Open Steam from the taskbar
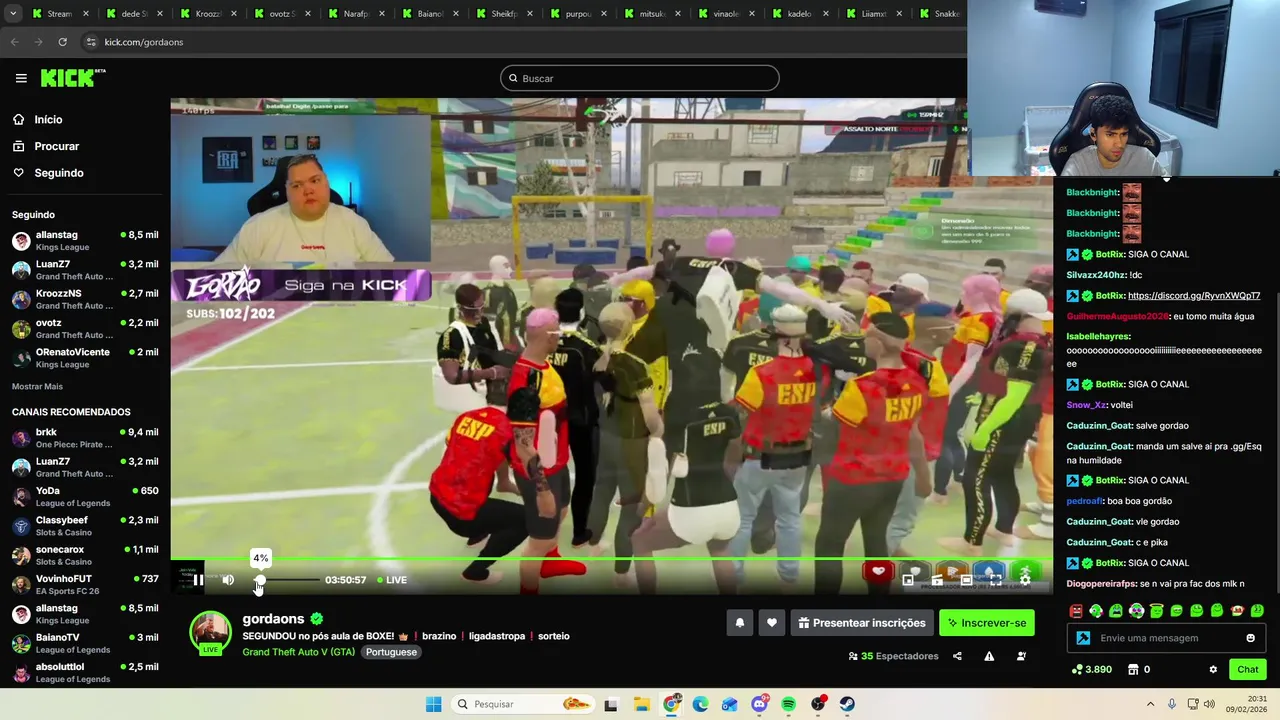Screen dimensions: 1280x720 pos(847,704)
